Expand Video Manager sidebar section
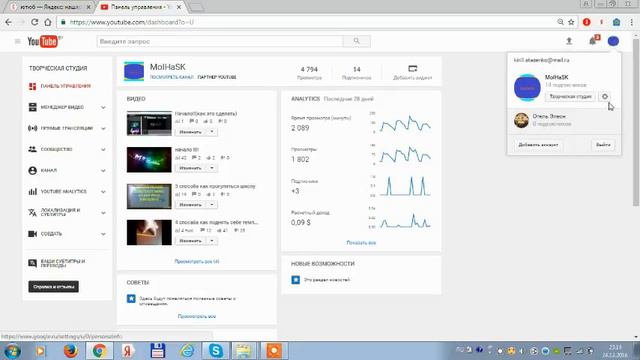The height and width of the screenshot is (360, 640). click(x=103, y=107)
